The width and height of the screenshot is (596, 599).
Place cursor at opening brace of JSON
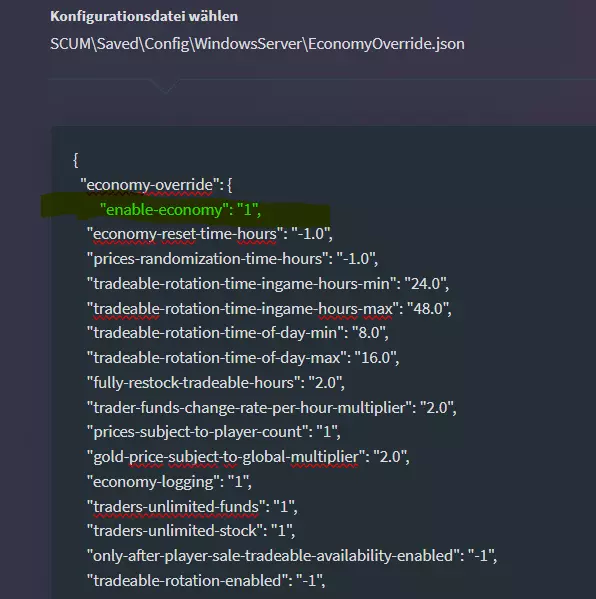[x=76, y=160]
